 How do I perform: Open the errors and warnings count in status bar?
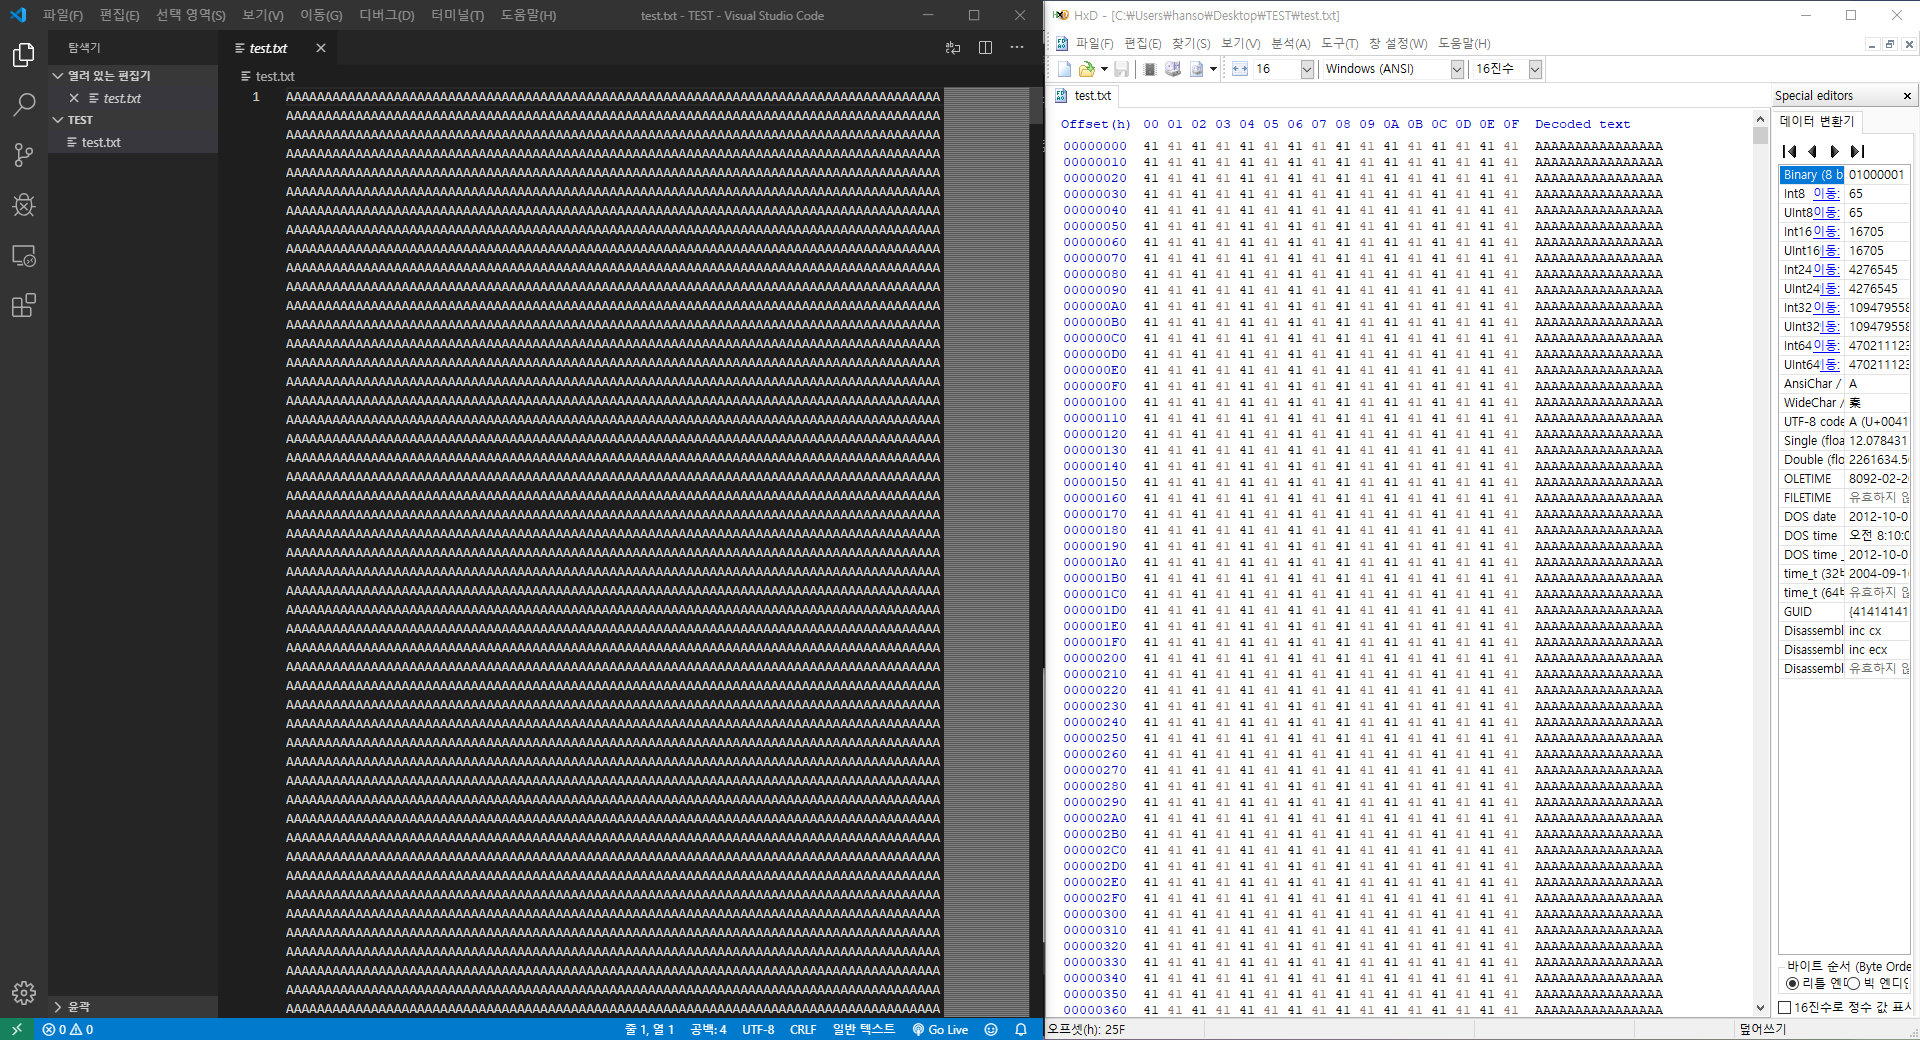click(68, 1029)
